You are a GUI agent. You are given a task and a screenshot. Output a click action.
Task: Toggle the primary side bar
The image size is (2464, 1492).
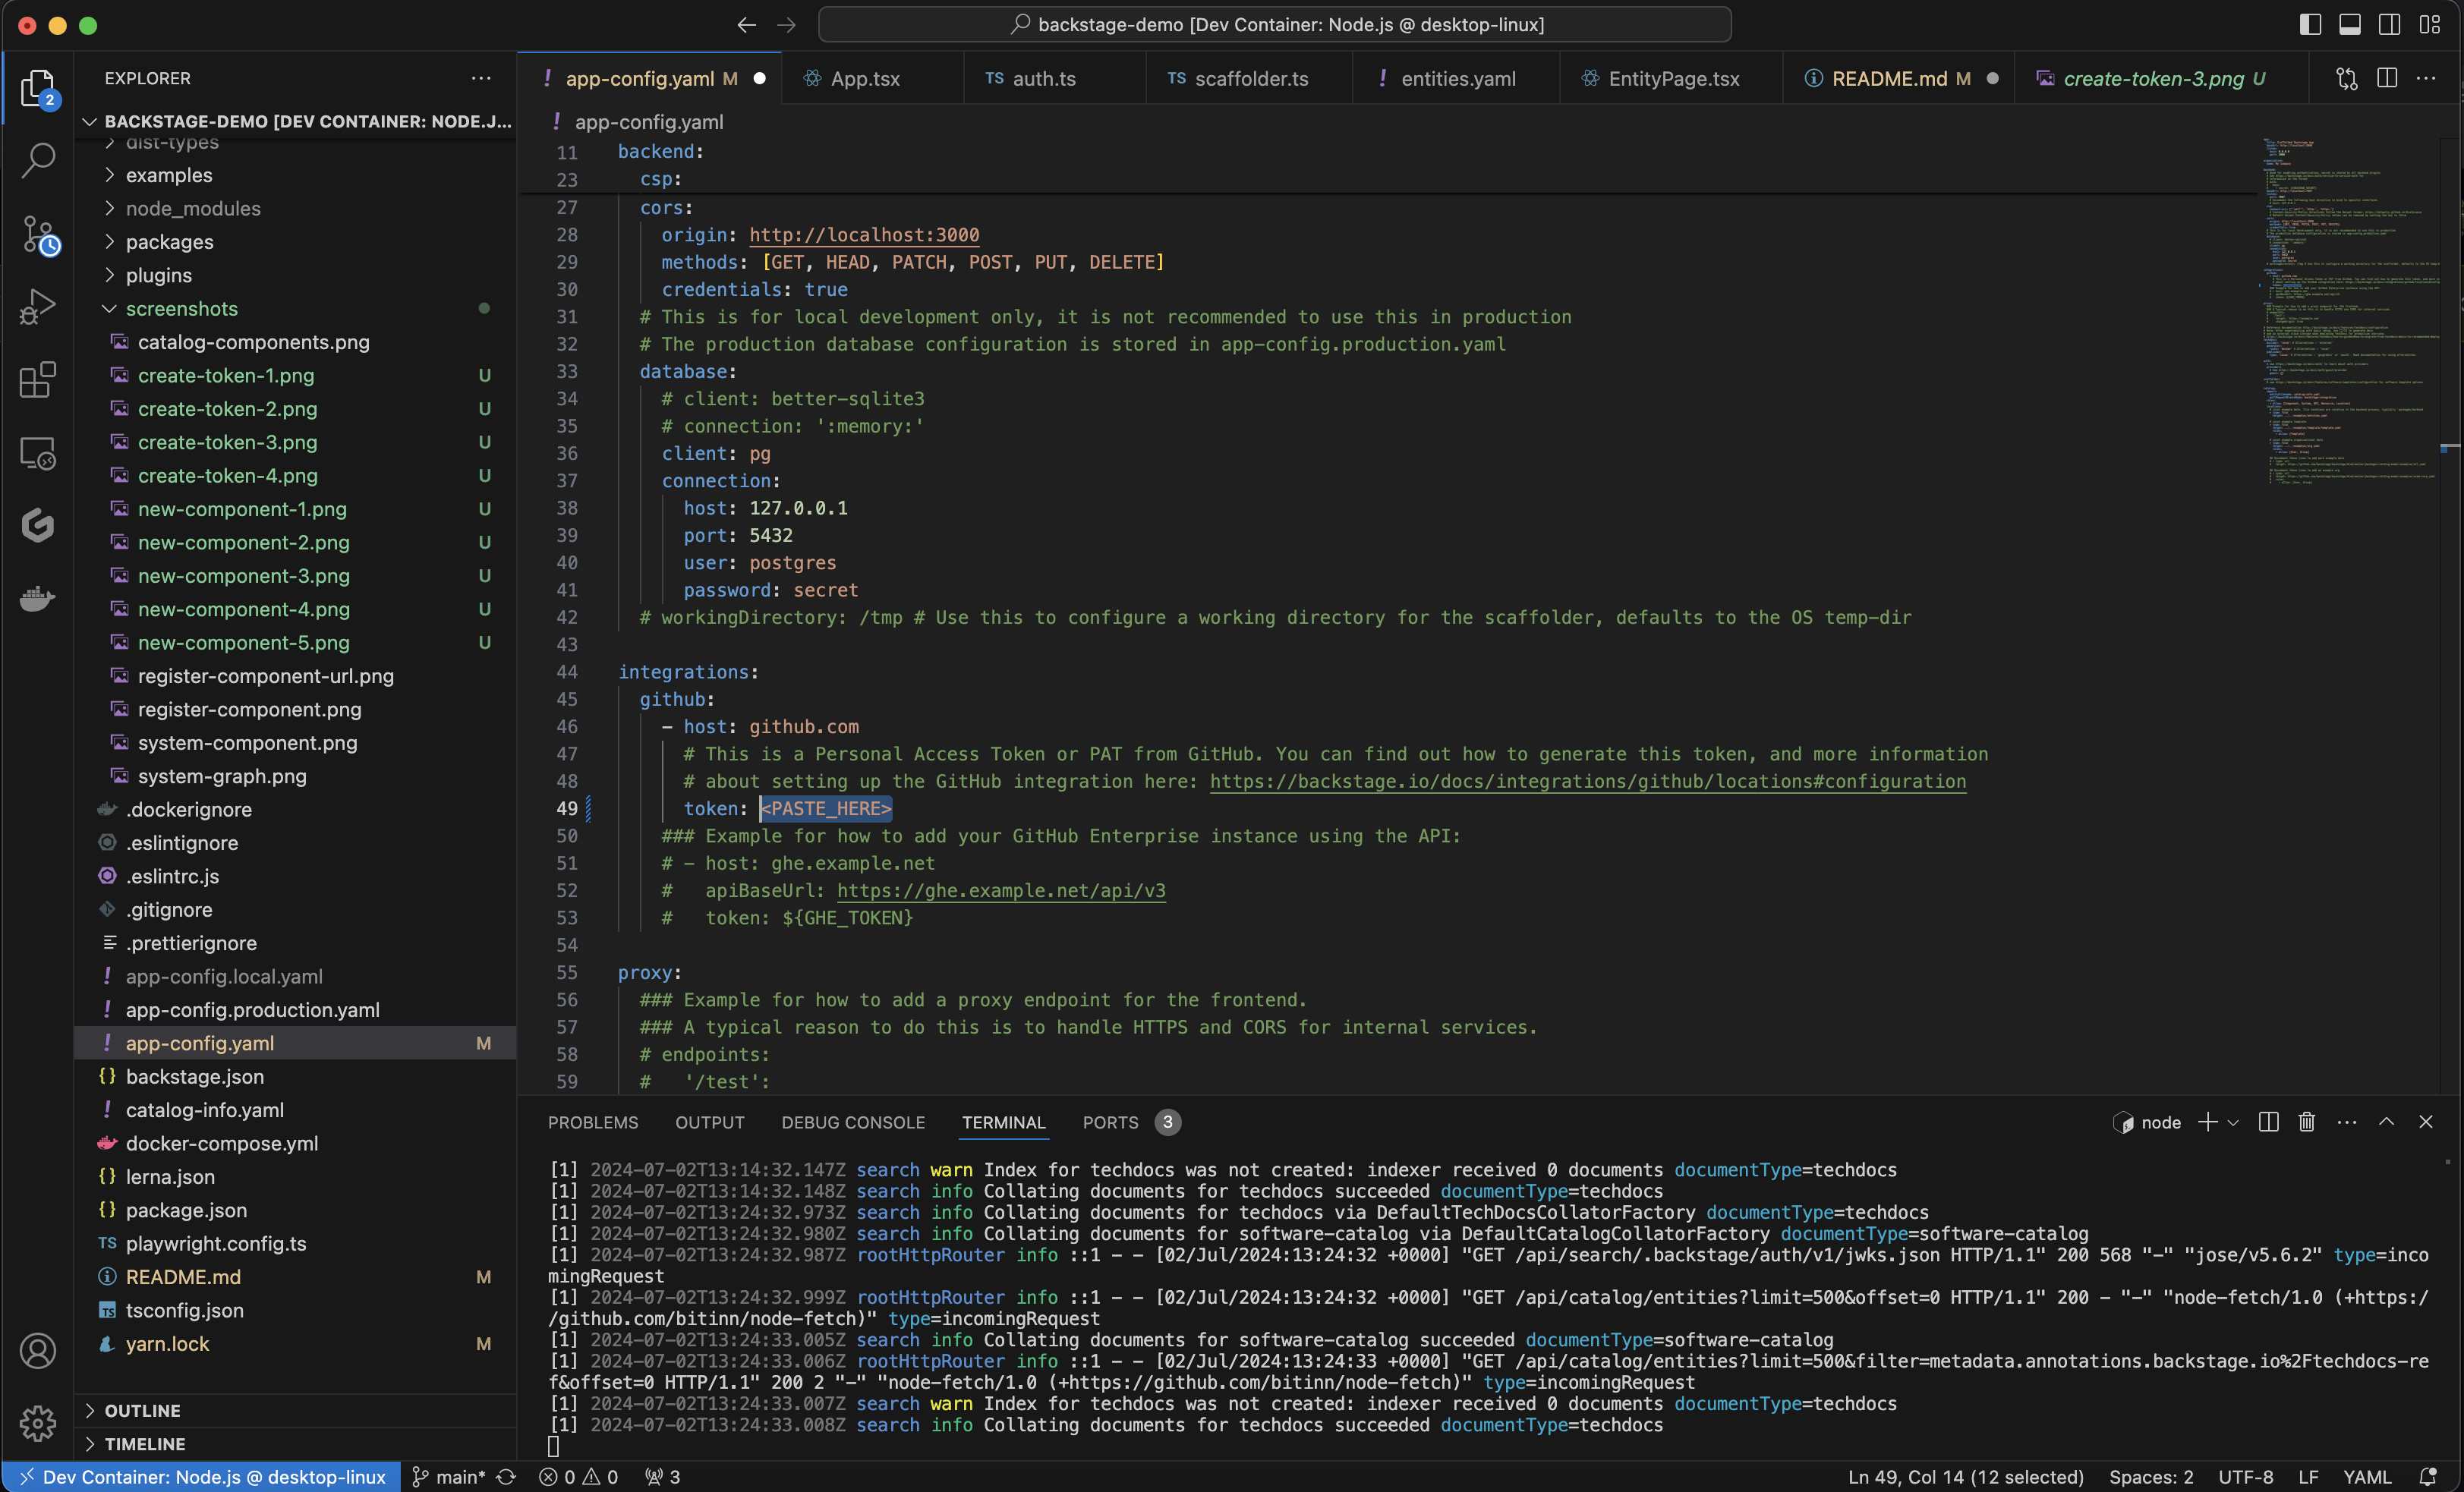[2310, 25]
